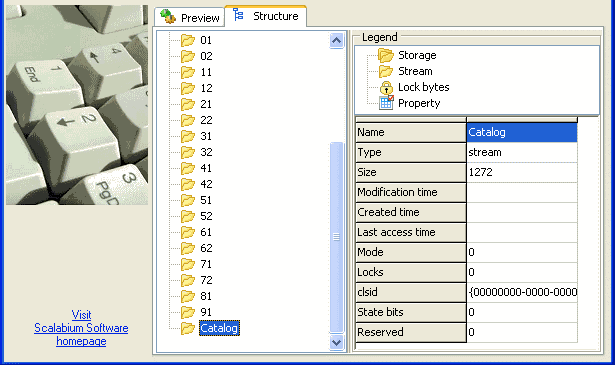Click folder icon next to 71
Screen dimensions: 615x365
[x=188, y=264]
